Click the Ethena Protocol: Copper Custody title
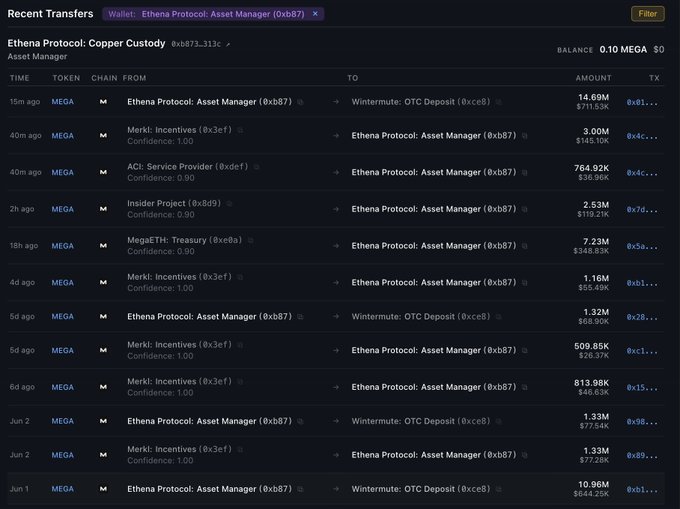Viewport: 680px width, 509px height. tap(86, 43)
